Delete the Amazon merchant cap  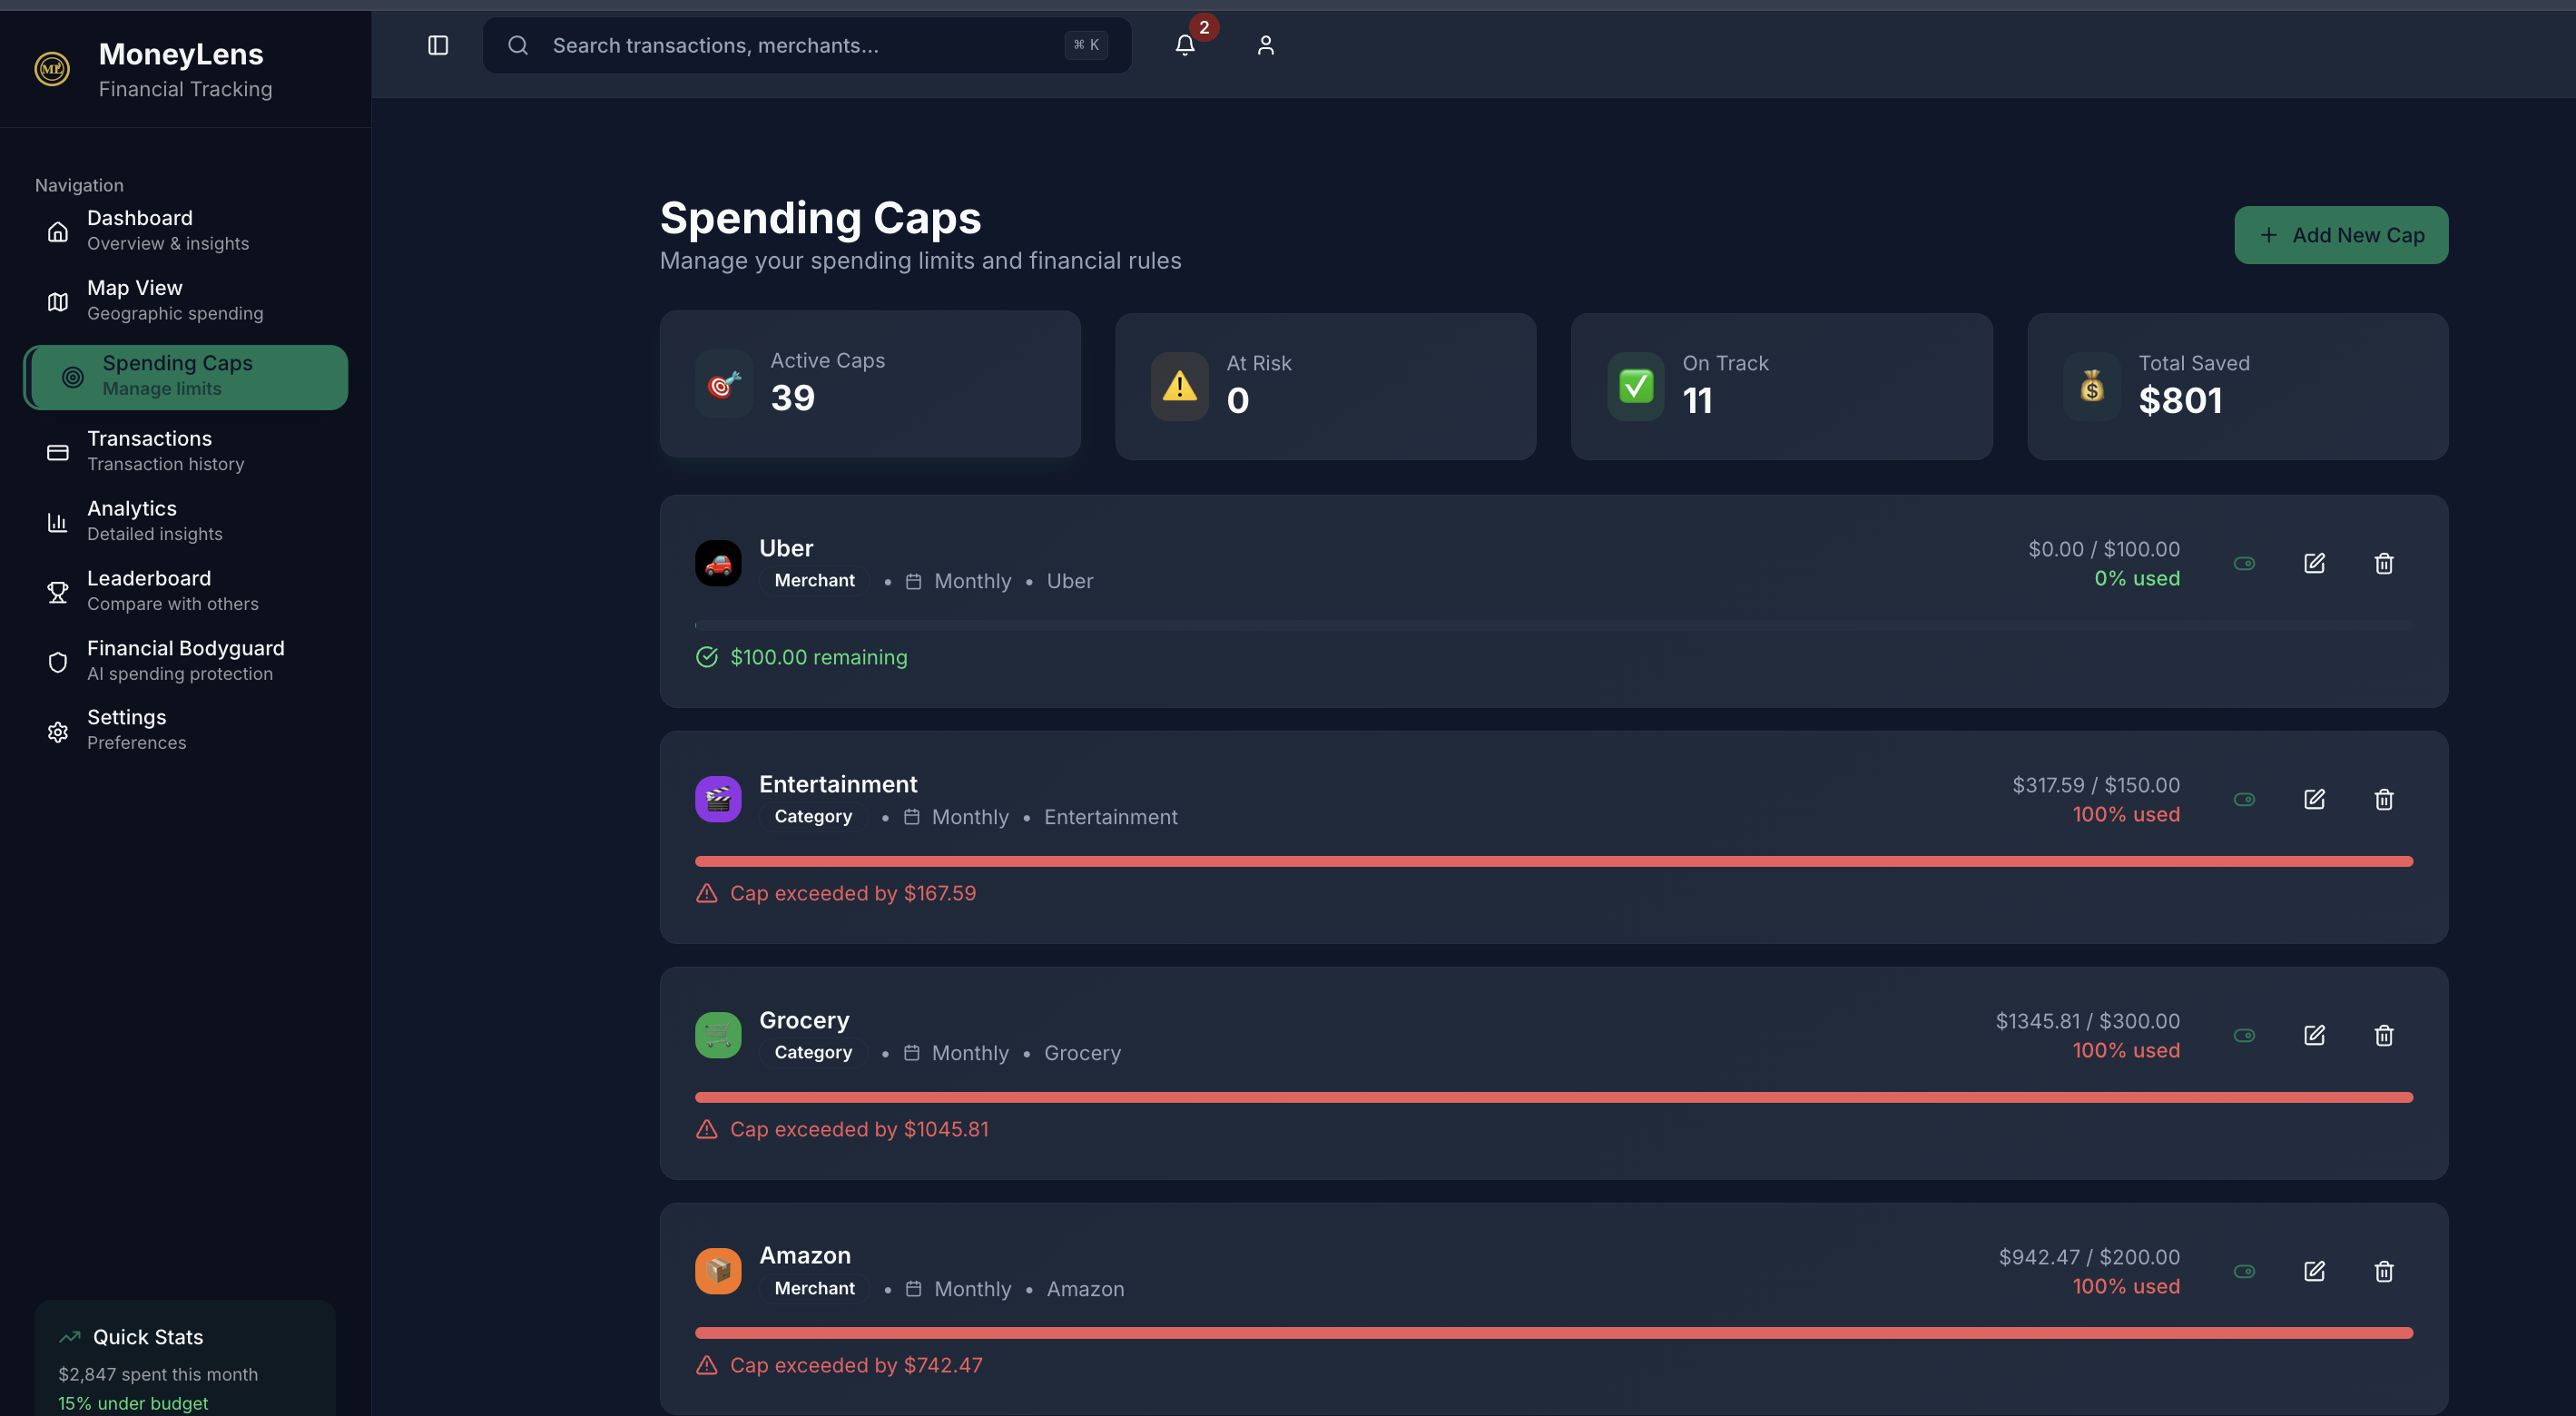tap(2384, 1271)
